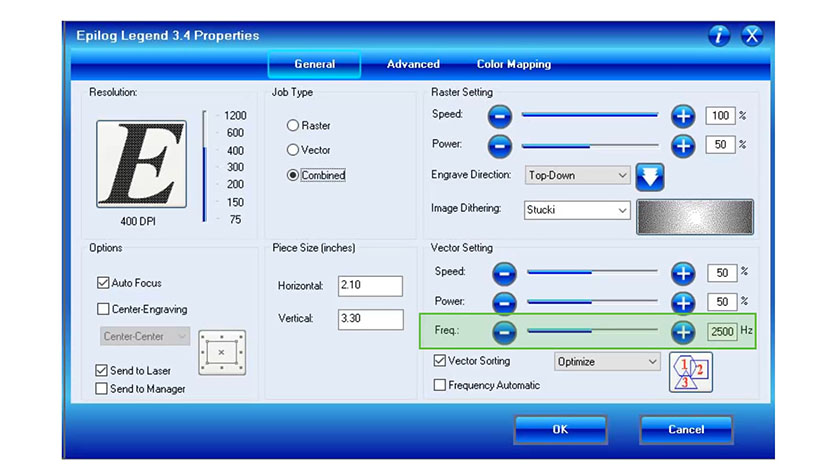Switch to the Advanced tab

pyautogui.click(x=413, y=64)
